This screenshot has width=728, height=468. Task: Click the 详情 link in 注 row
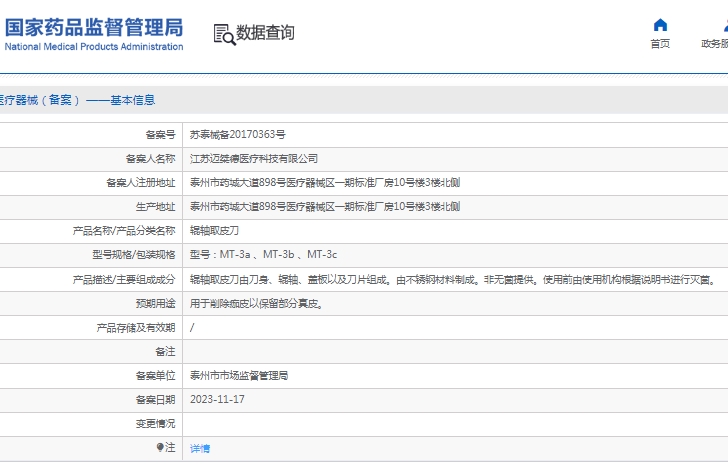tap(200, 448)
